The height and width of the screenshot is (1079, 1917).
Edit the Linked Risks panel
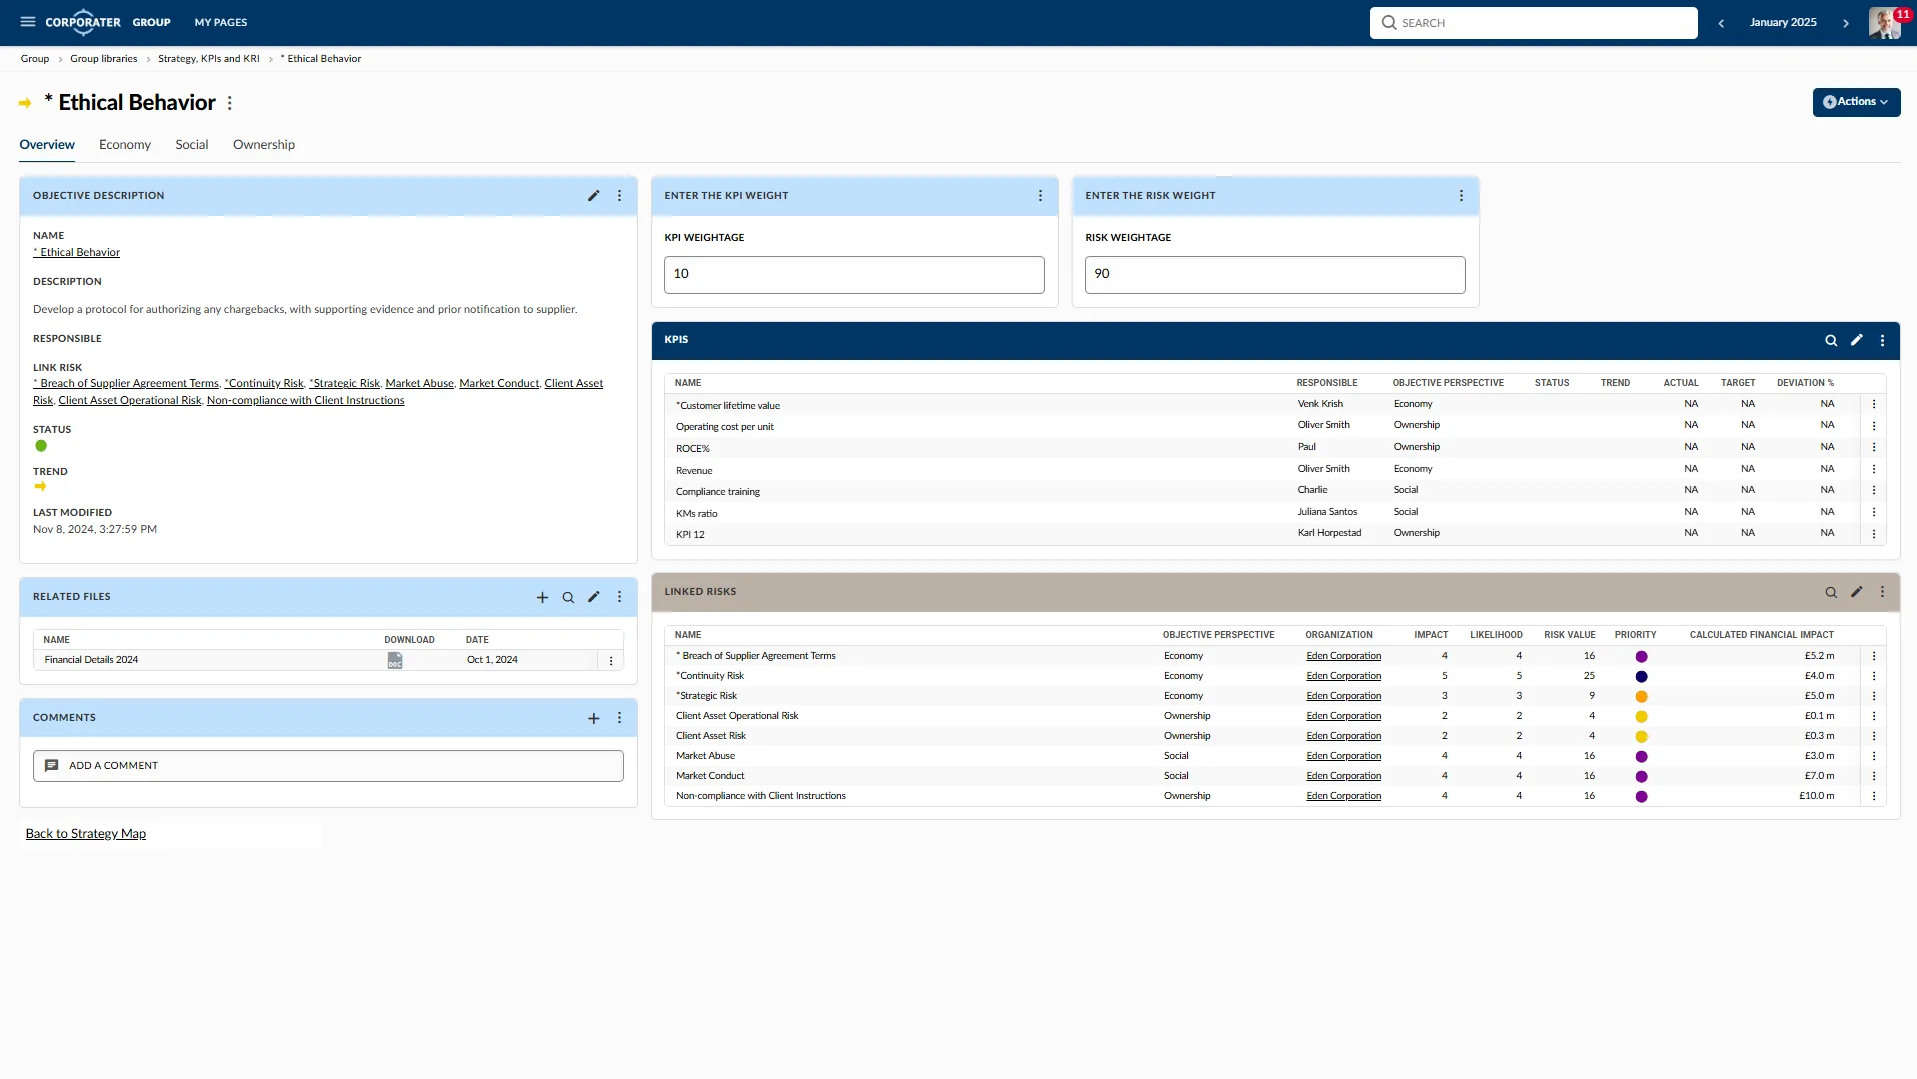point(1857,592)
